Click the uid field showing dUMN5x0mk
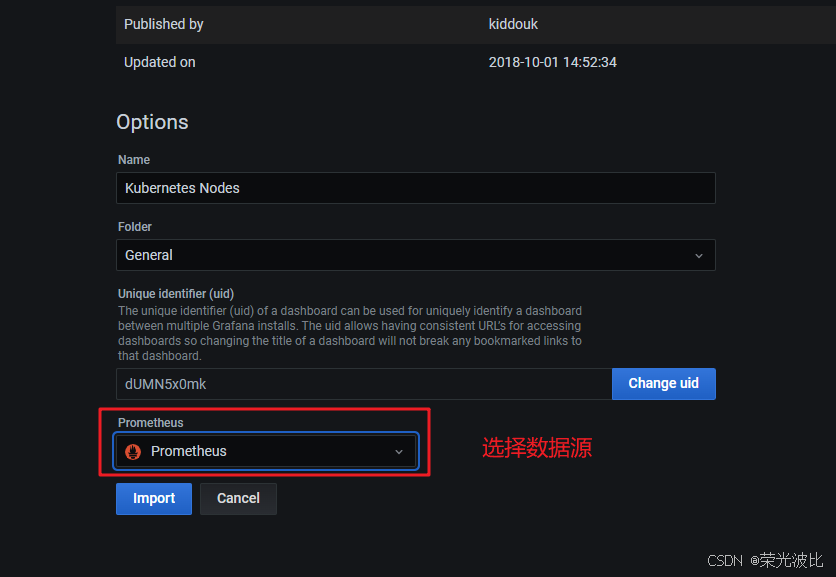Image resolution: width=836 pixels, height=577 pixels. (364, 384)
